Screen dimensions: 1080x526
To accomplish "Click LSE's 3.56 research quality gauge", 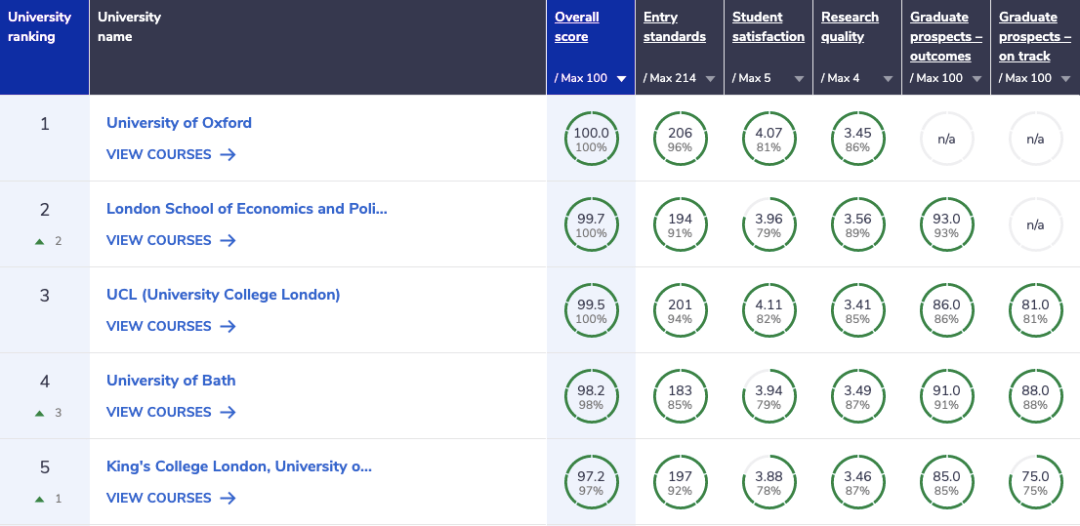I will point(858,224).
